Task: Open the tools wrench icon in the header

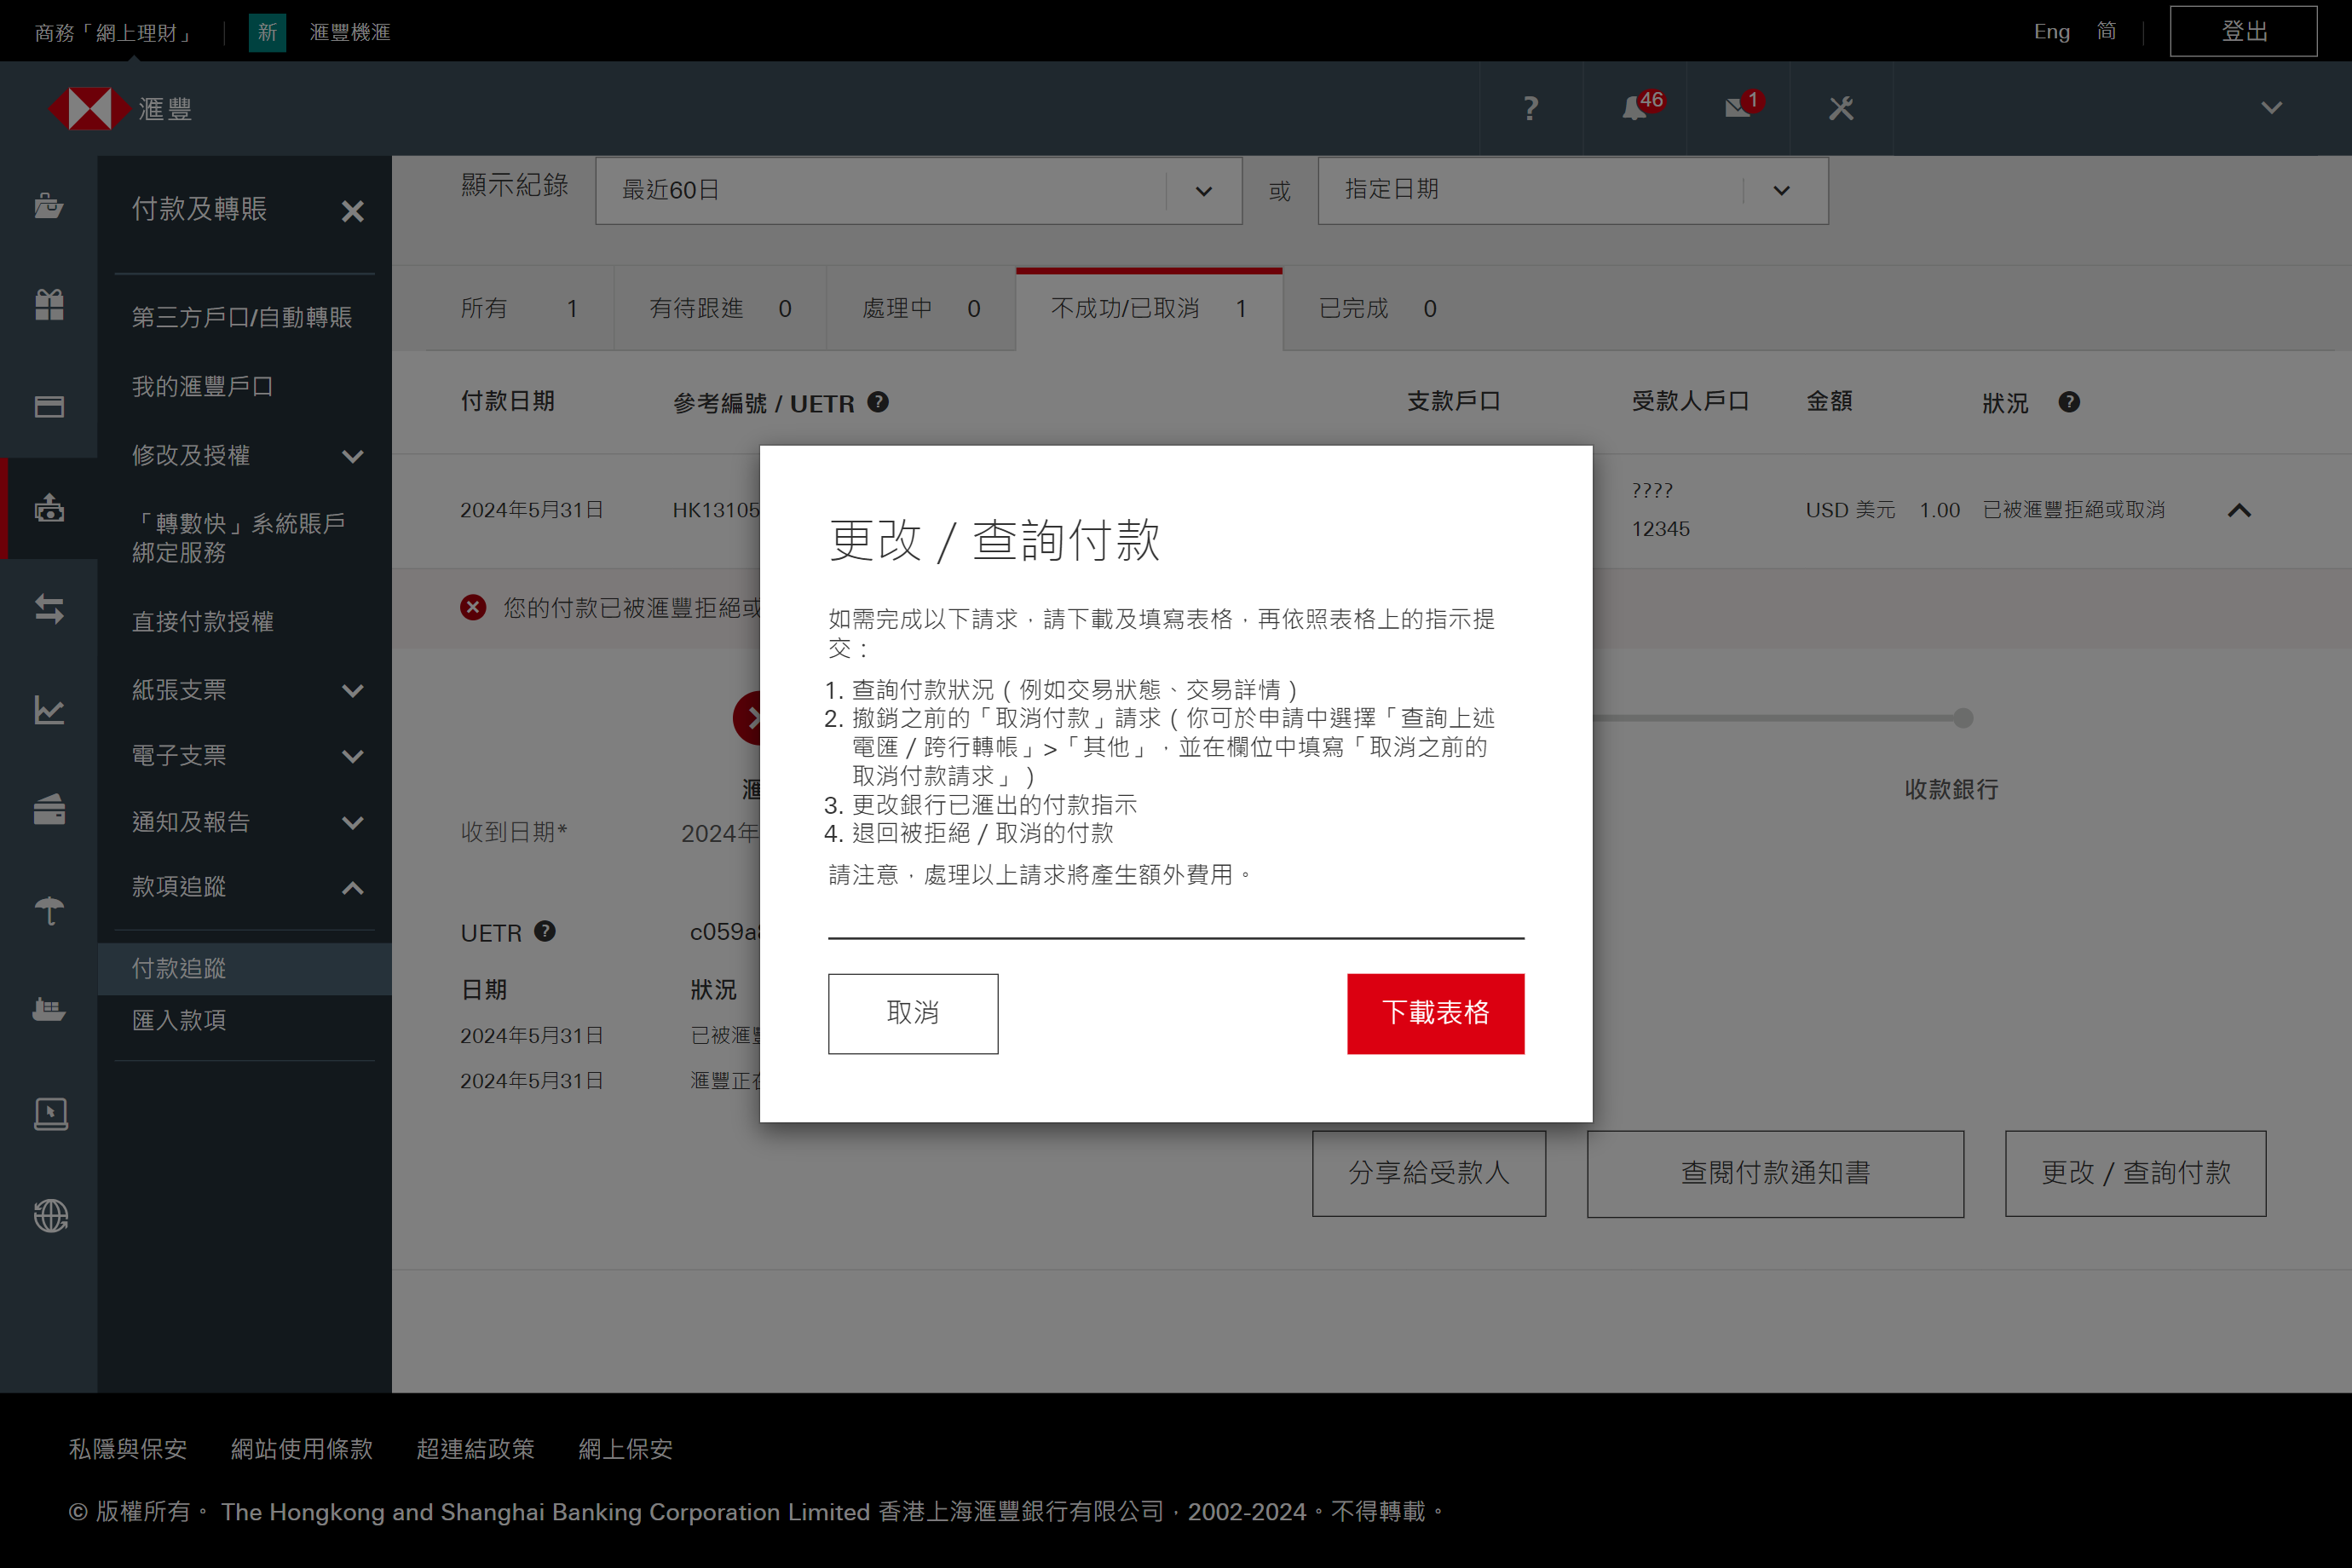Action: click(x=1841, y=107)
